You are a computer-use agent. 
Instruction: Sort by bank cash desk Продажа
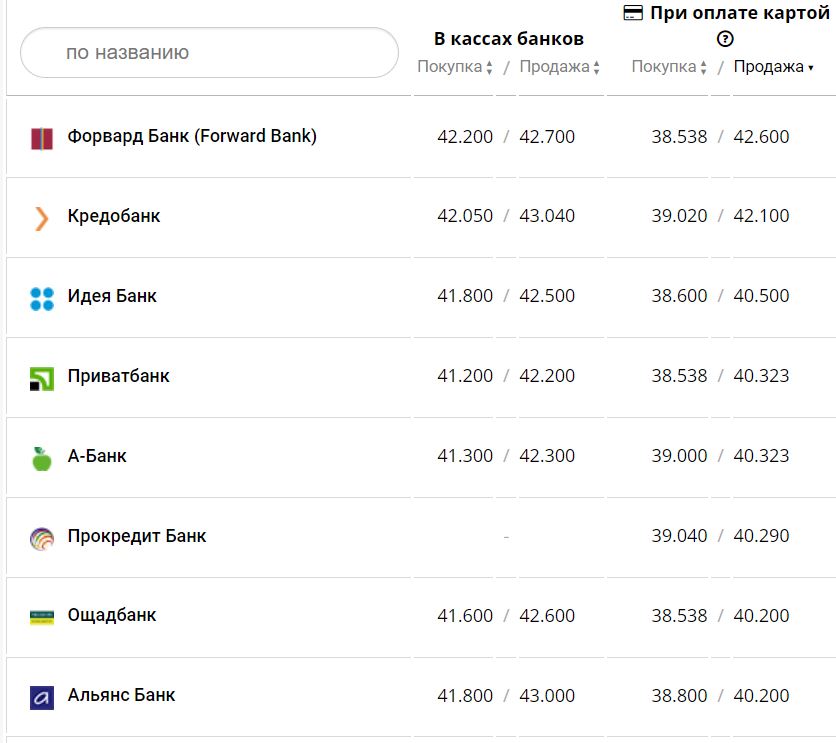tap(560, 67)
